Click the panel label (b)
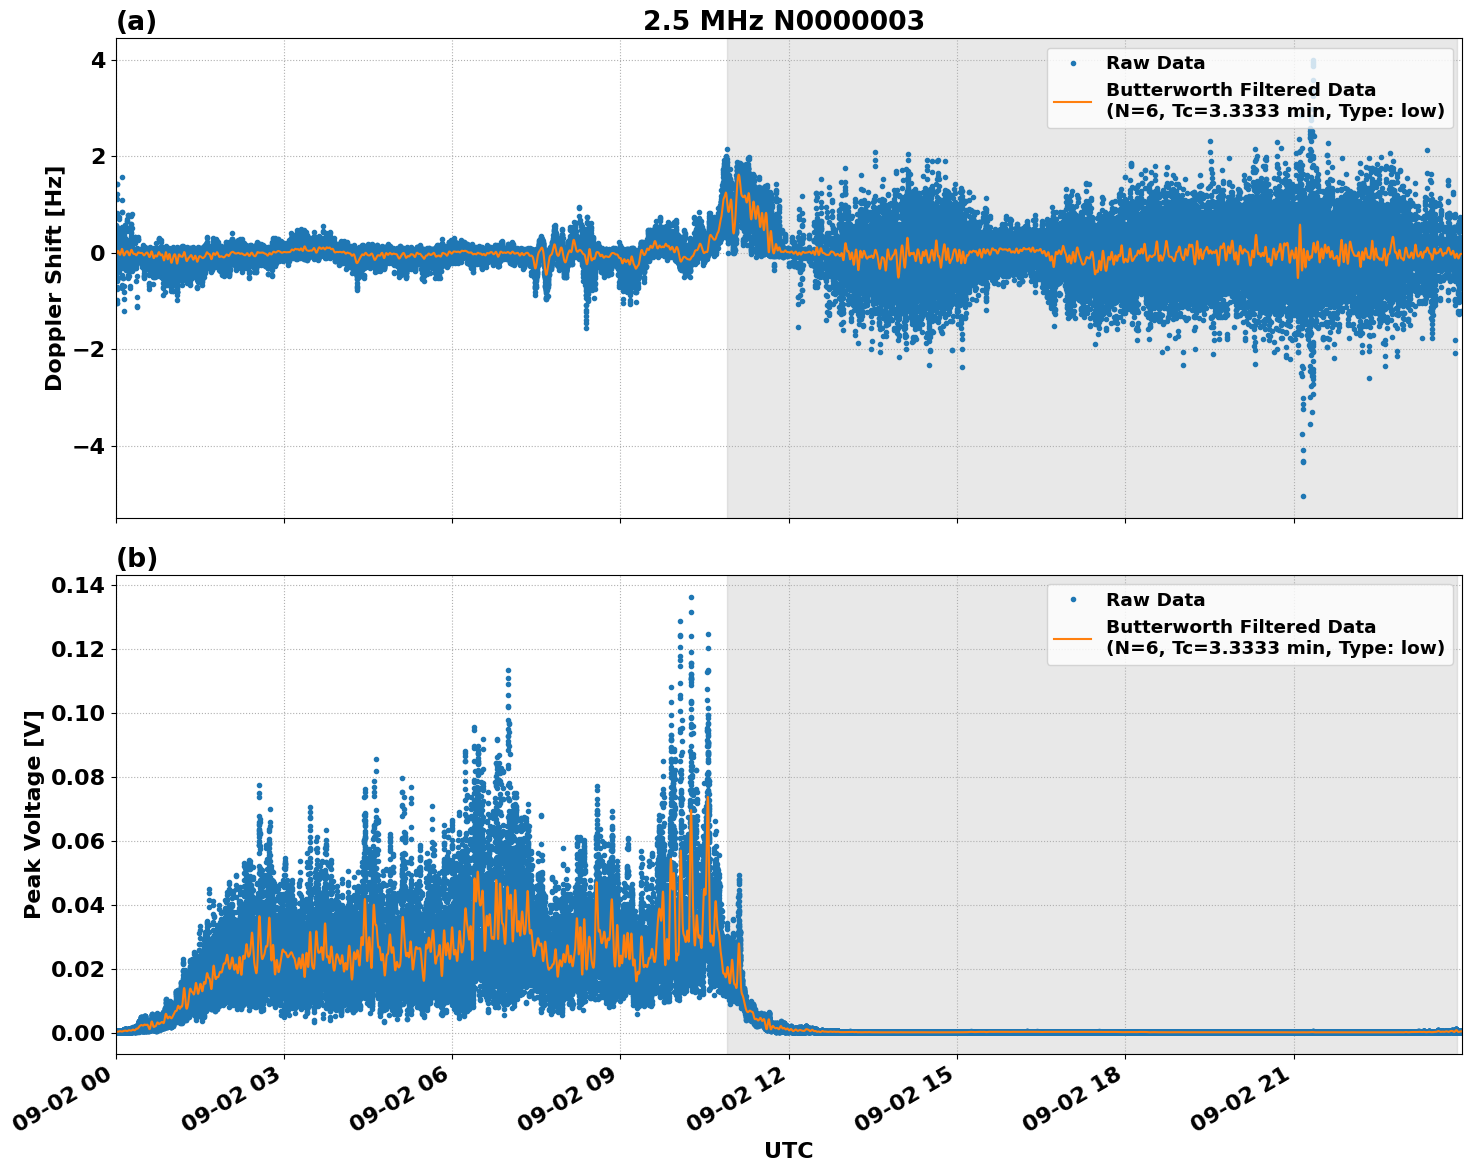The width and height of the screenshot is (1471, 1172). [137, 558]
